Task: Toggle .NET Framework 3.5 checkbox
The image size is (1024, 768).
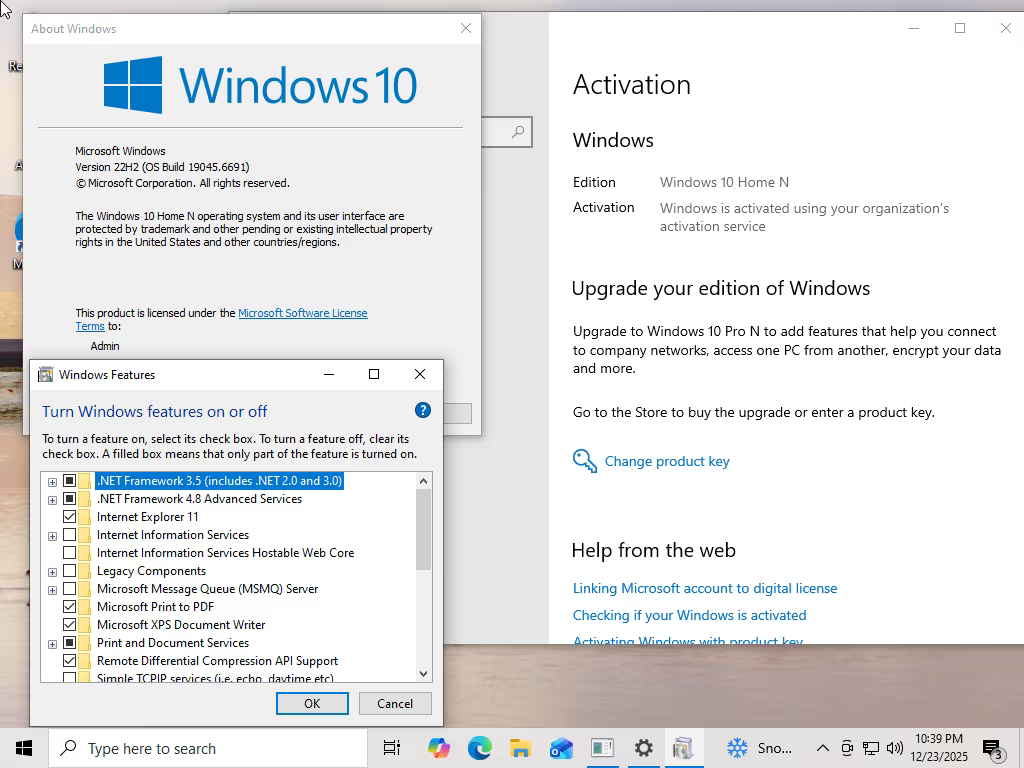Action: 69,481
